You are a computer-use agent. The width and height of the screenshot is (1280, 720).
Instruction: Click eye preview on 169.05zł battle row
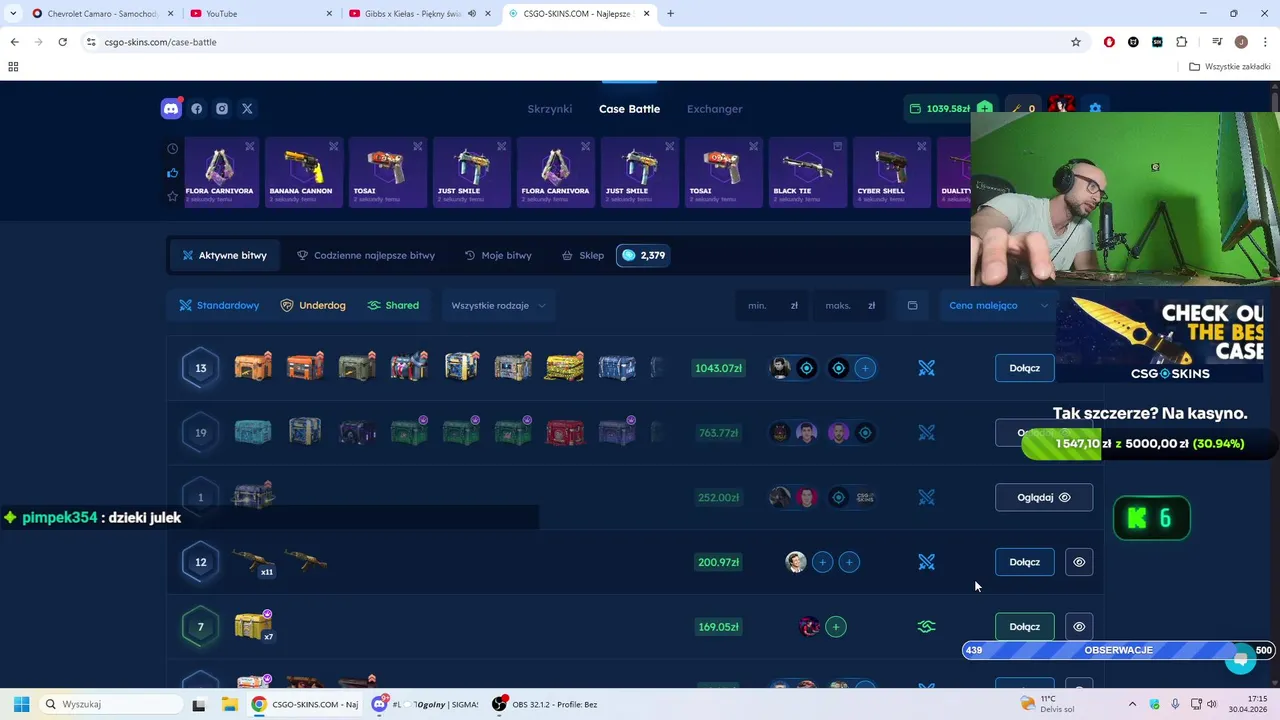pos(1079,627)
